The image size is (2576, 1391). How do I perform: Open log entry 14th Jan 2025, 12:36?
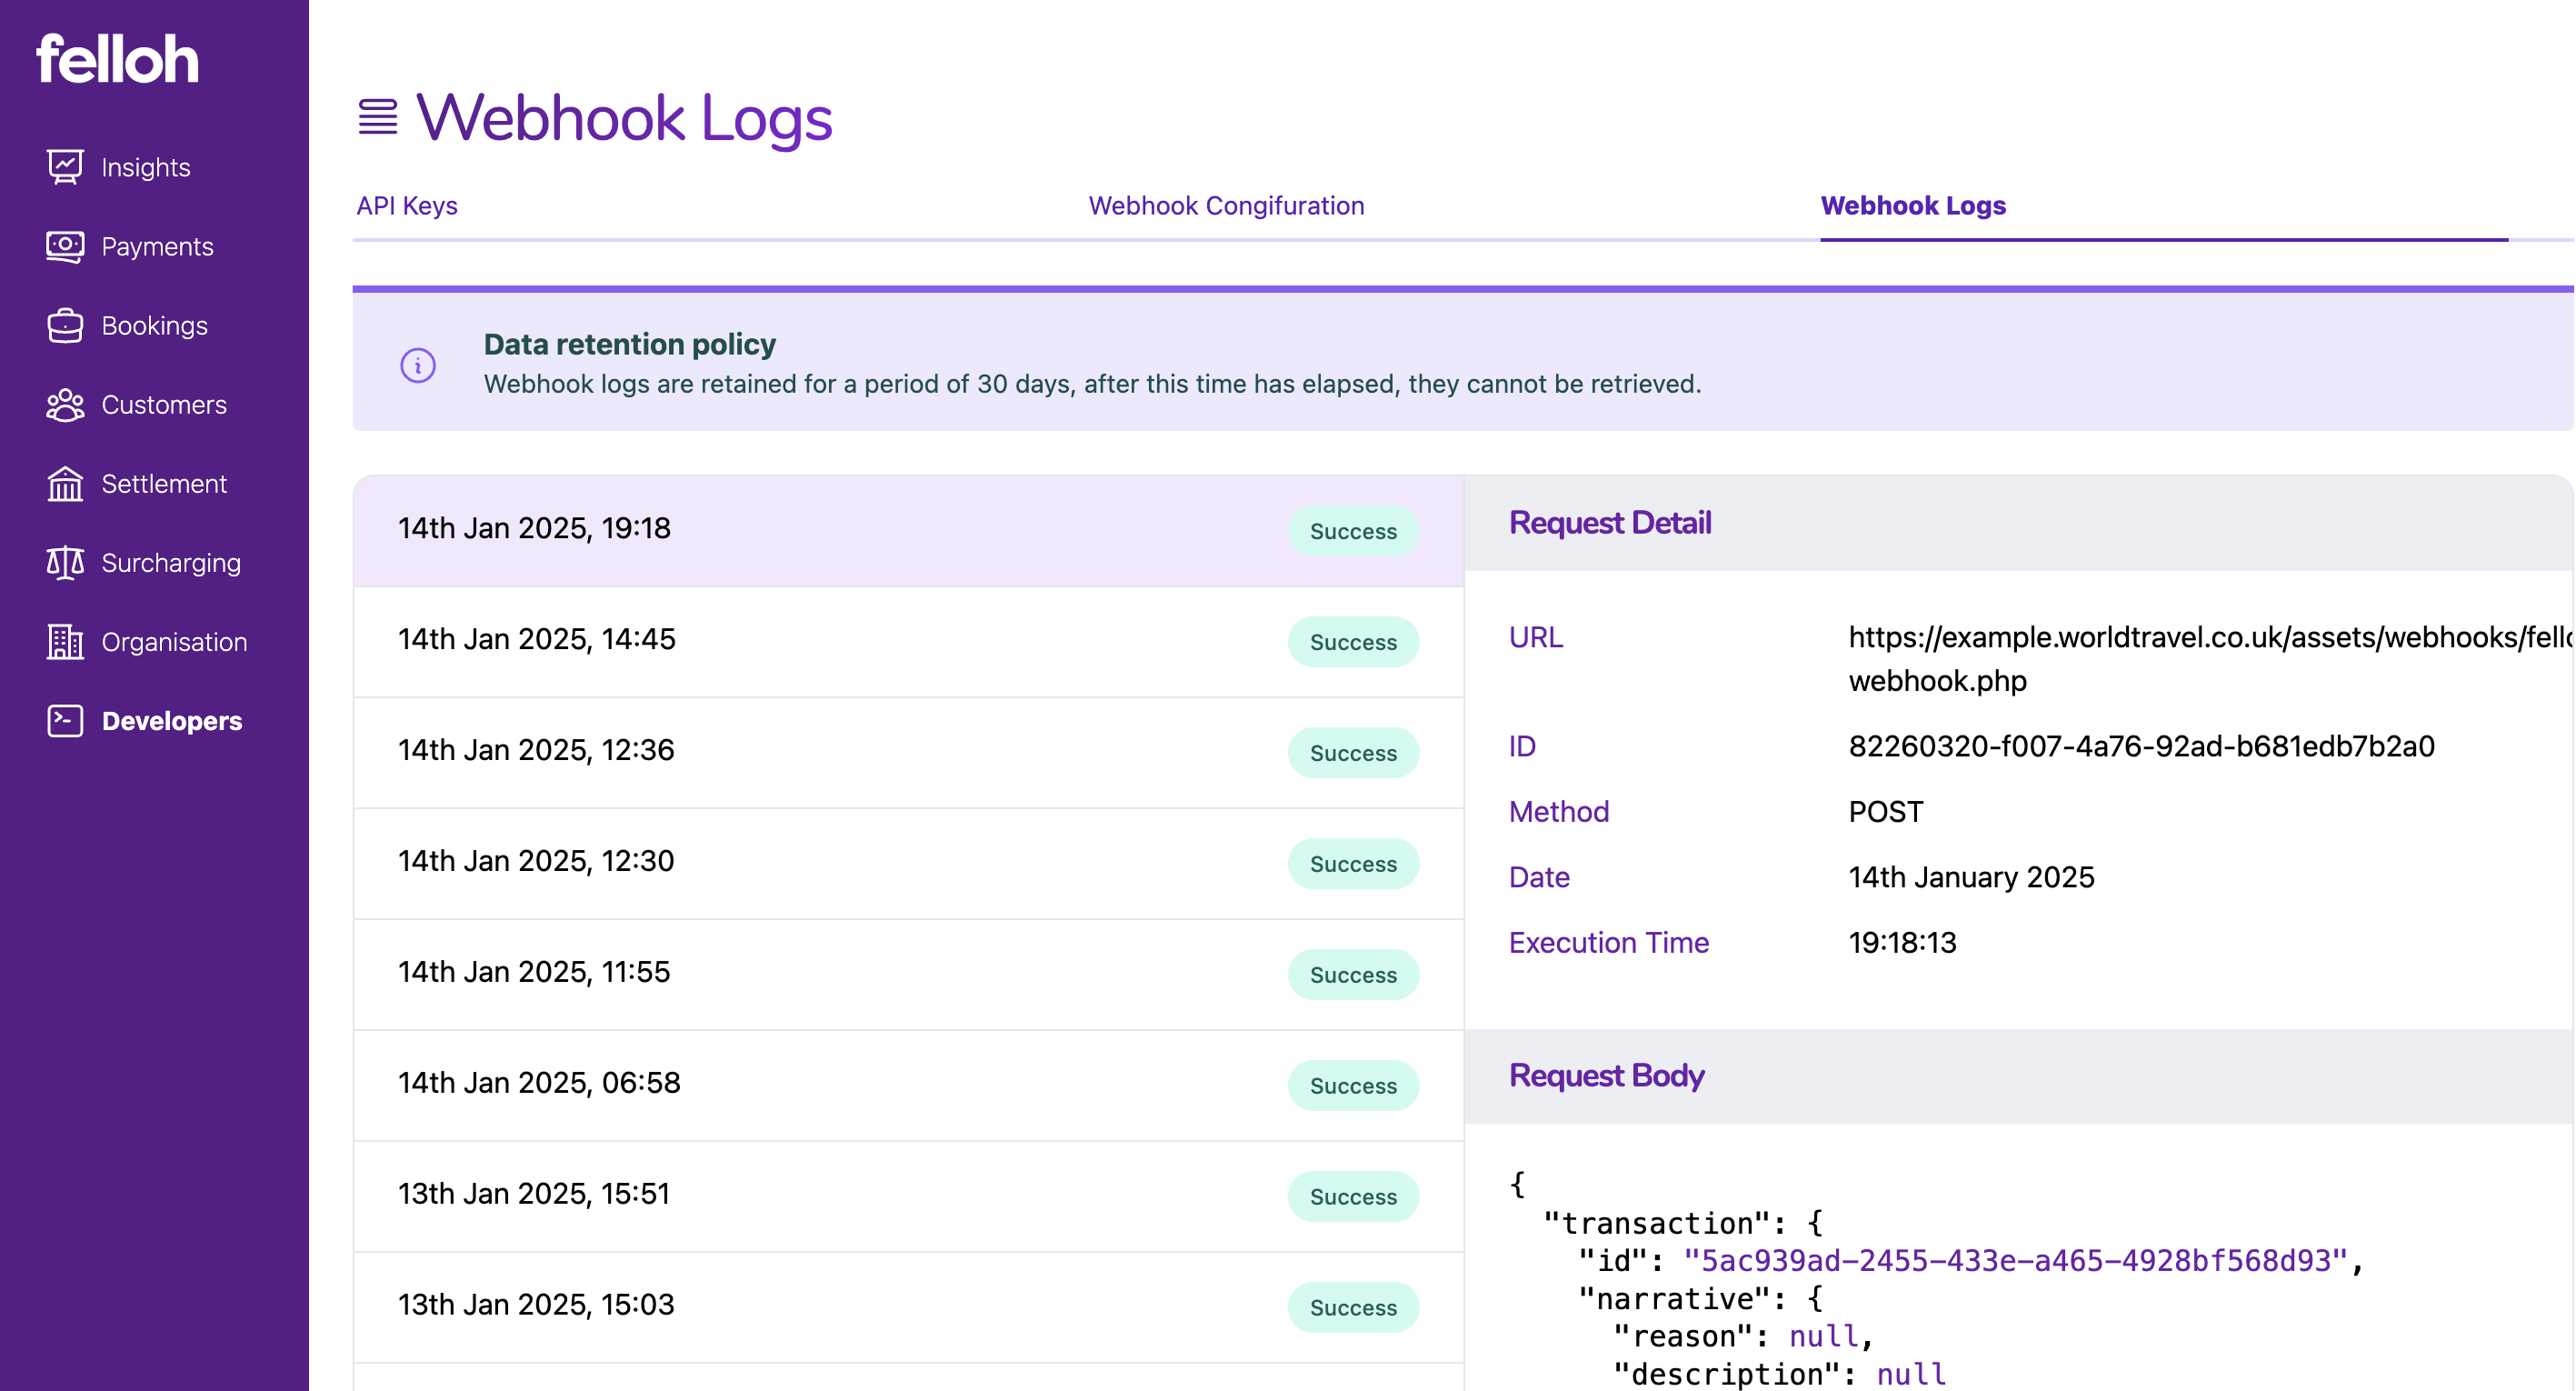(908, 752)
